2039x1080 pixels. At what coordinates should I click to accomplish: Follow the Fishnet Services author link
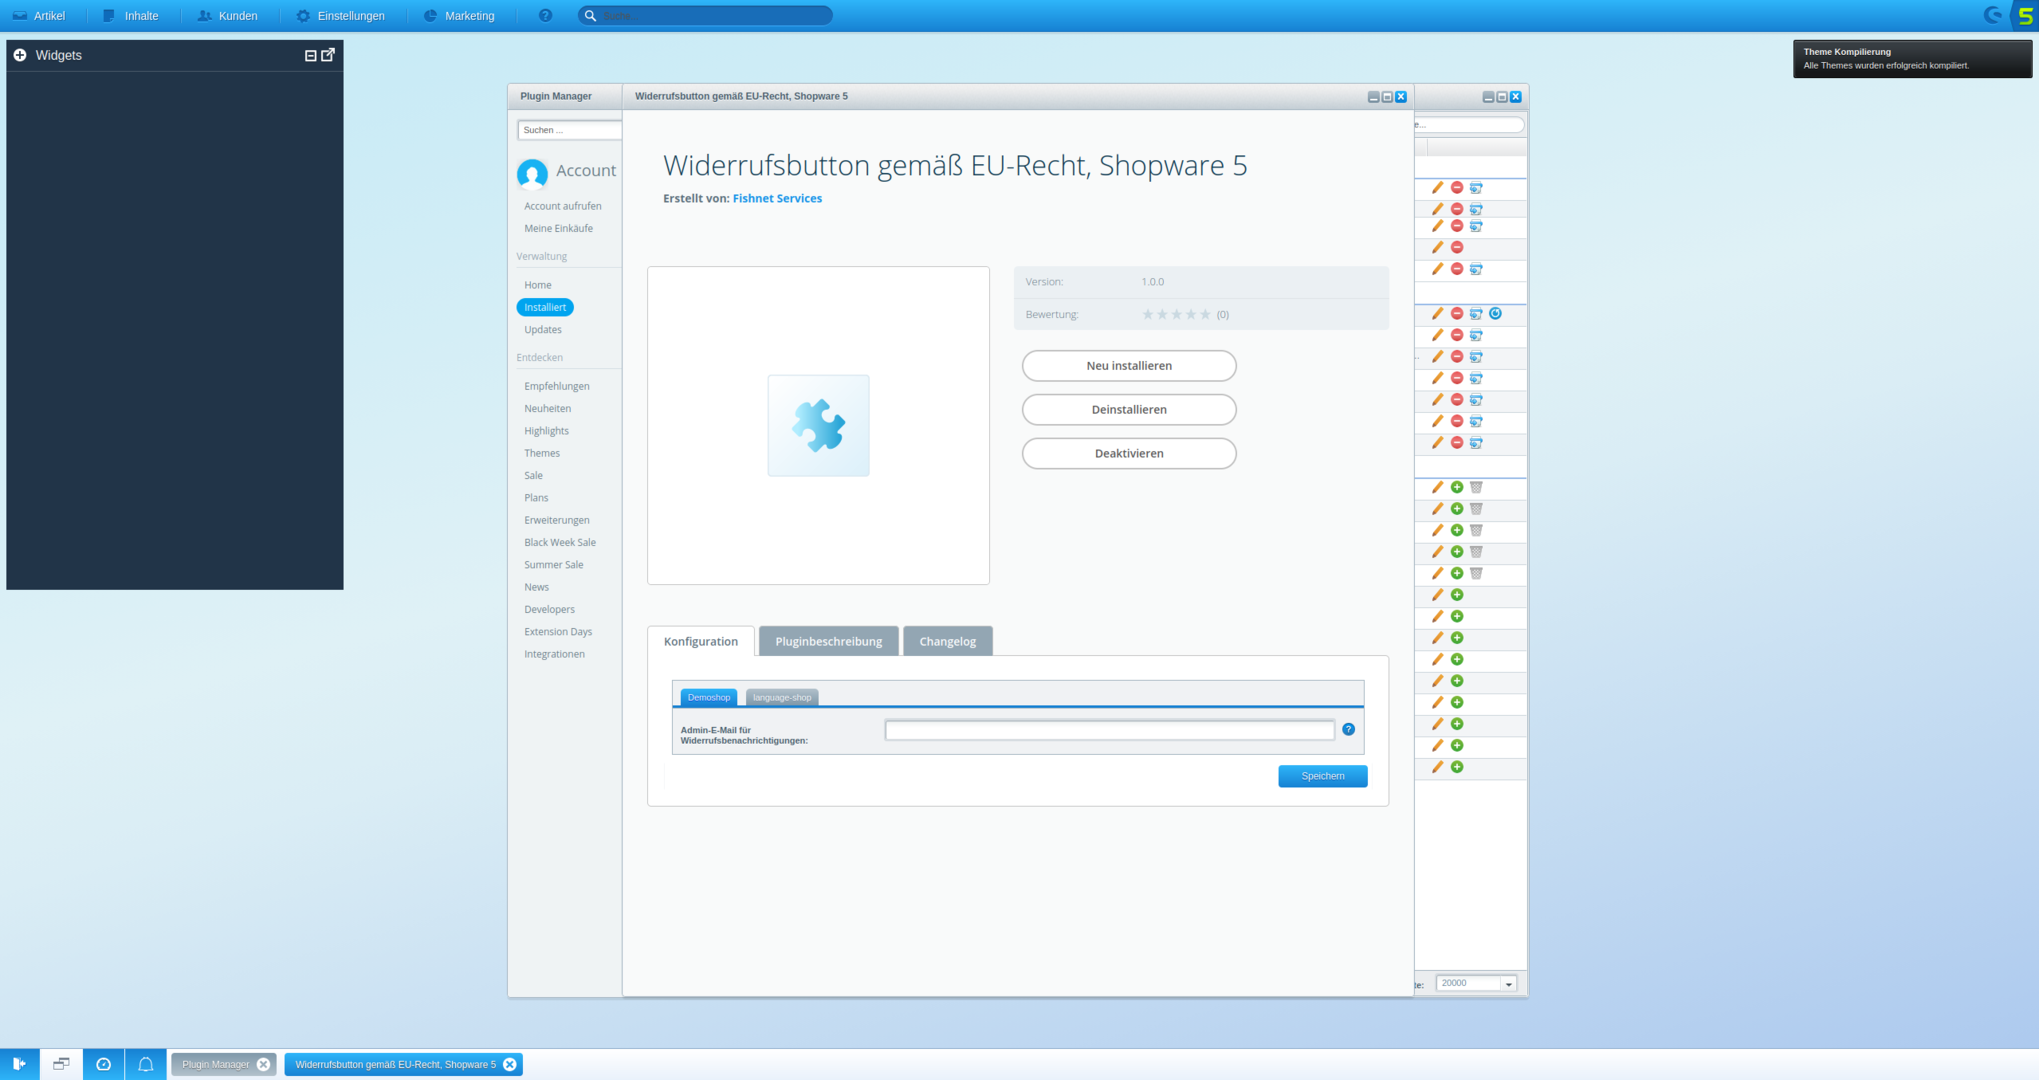[777, 198]
